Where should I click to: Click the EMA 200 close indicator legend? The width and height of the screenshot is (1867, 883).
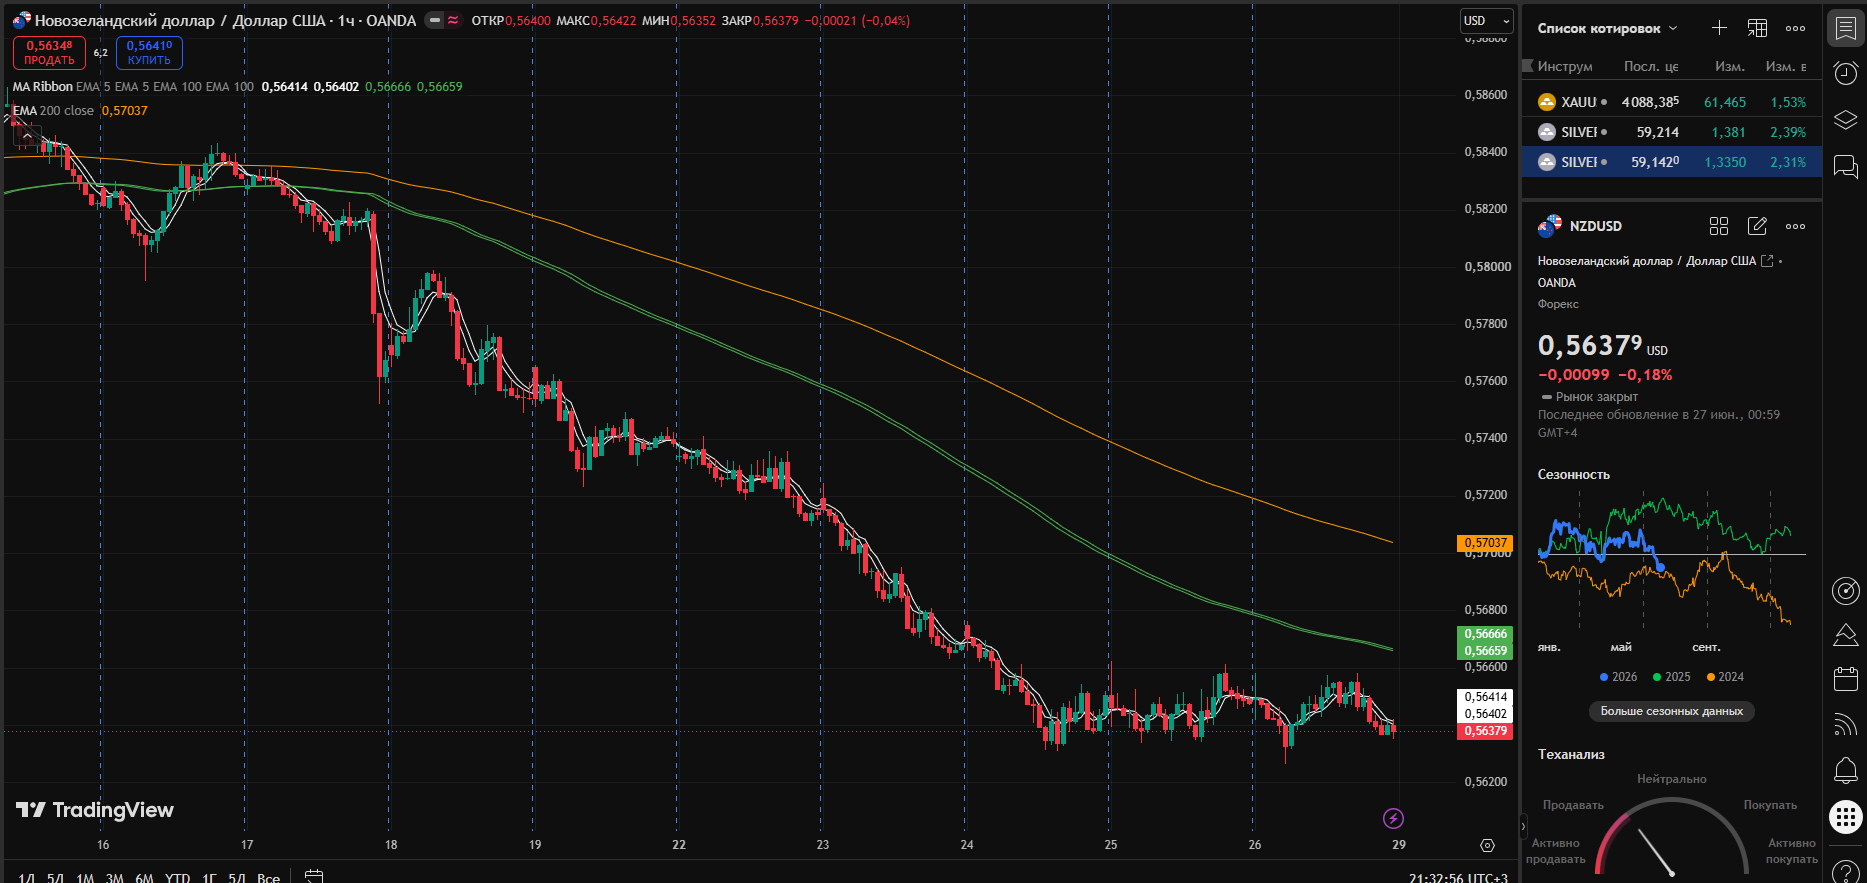click(53, 111)
